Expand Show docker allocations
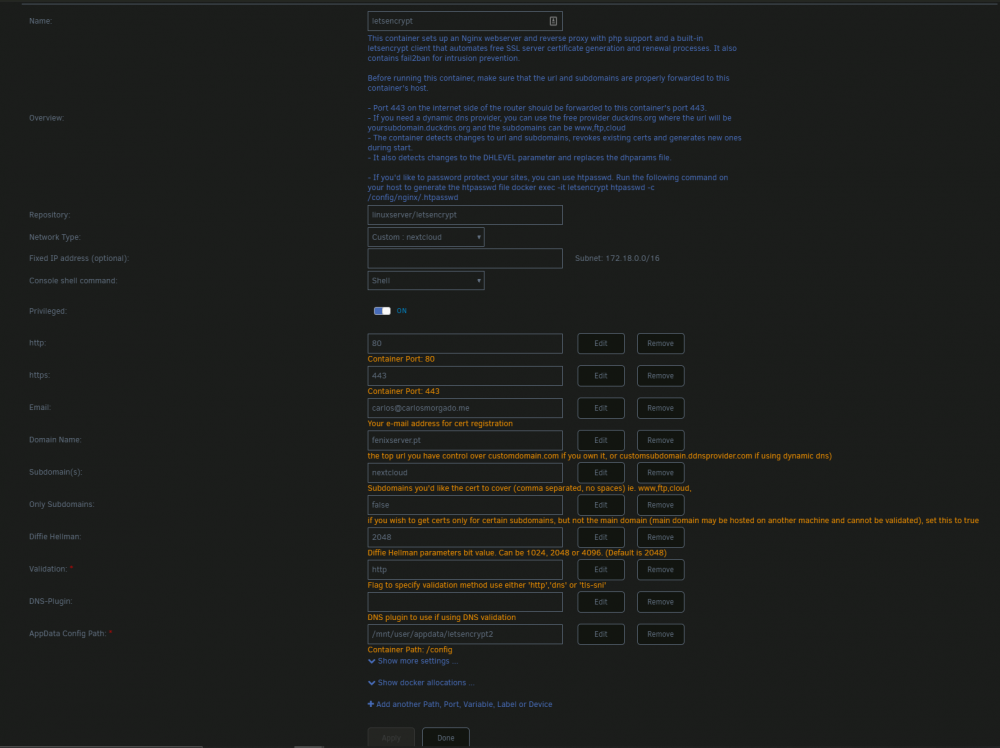Viewport: 1000px width, 748px height. (x=421, y=683)
